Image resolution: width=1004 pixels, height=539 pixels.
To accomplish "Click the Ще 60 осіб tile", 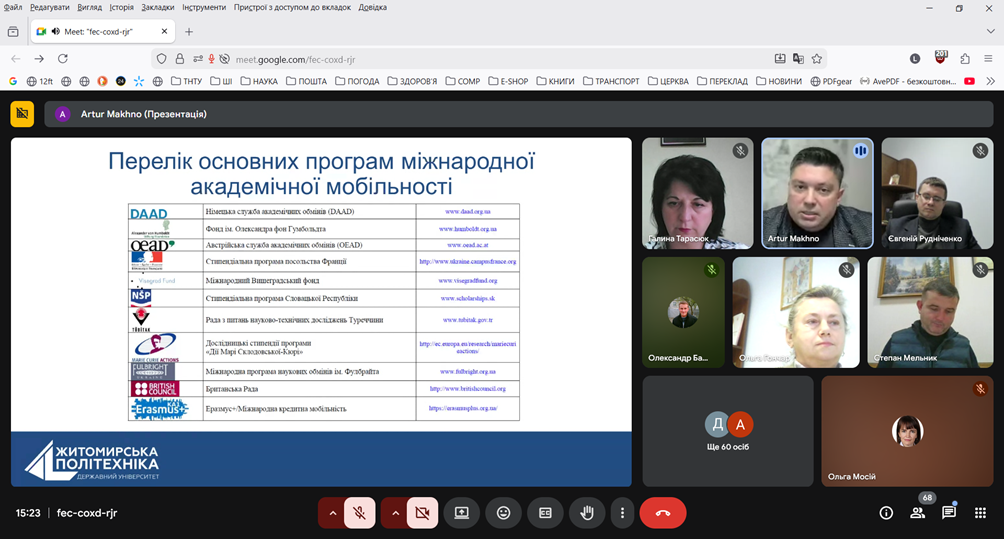I will 727,430.
